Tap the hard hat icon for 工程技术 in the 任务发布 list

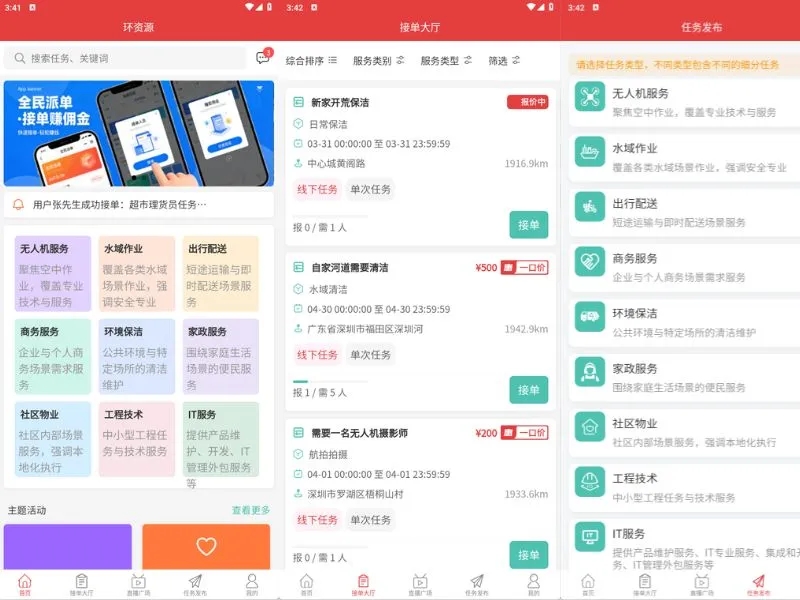pos(589,482)
